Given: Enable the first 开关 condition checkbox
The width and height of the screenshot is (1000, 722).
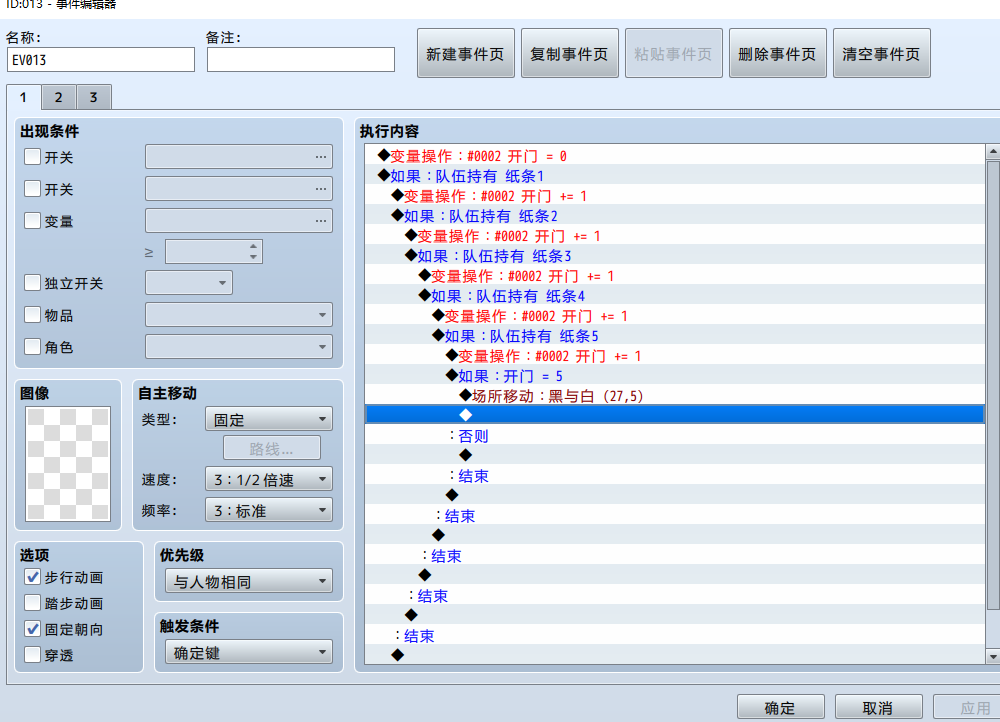Looking at the screenshot, I should coord(33,156).
